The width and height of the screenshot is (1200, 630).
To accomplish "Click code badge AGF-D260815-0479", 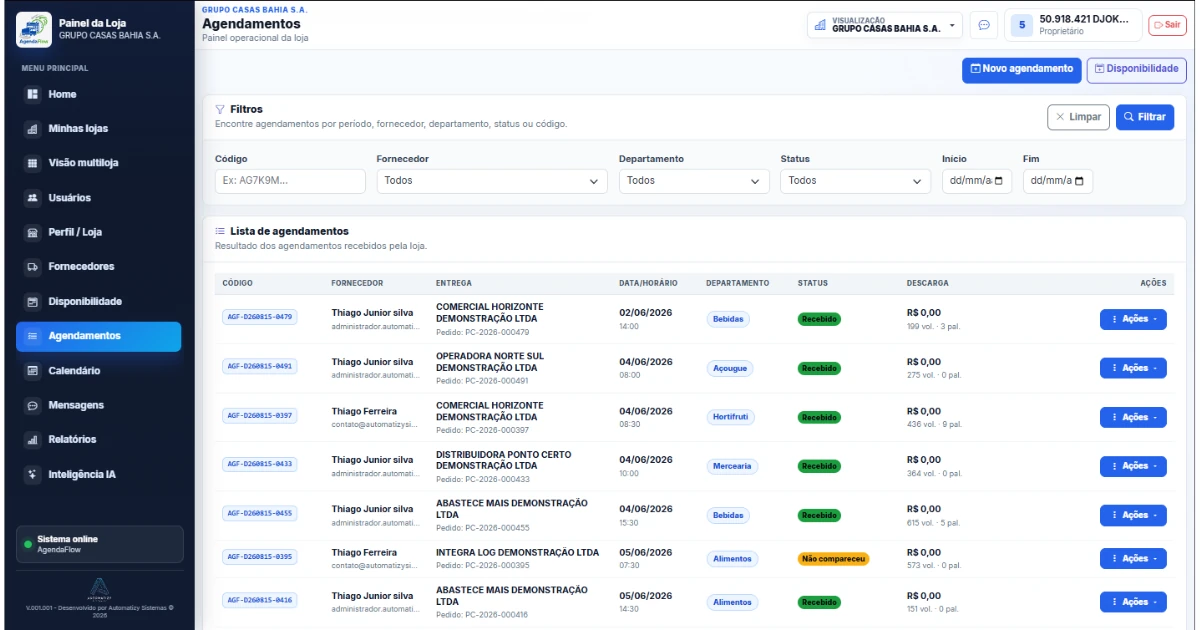I will tap(260, 317).
